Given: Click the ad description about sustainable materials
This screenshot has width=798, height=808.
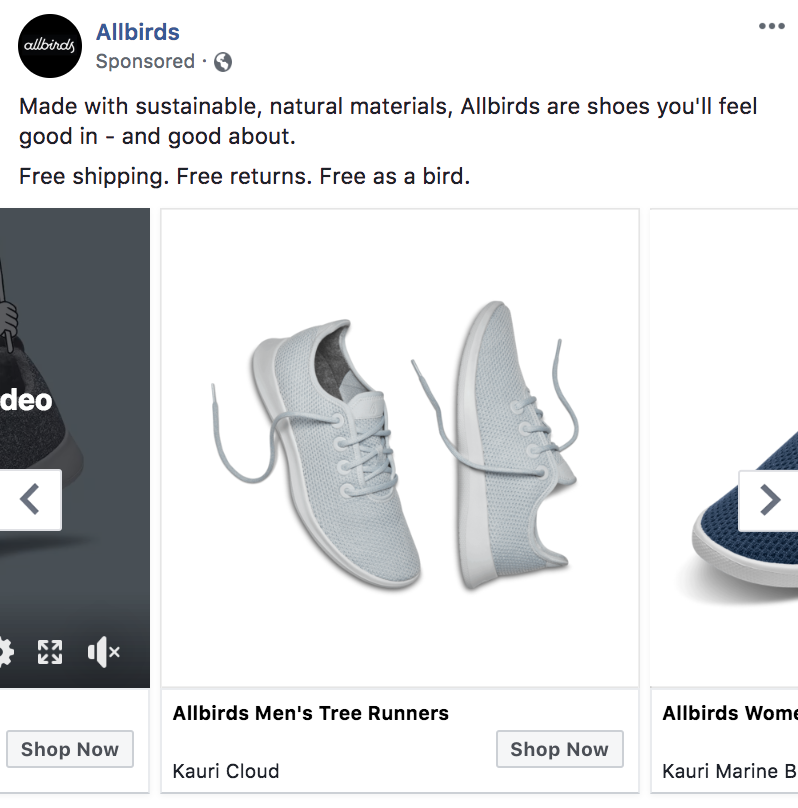Looking at the screenshot, I should [388, 120].
